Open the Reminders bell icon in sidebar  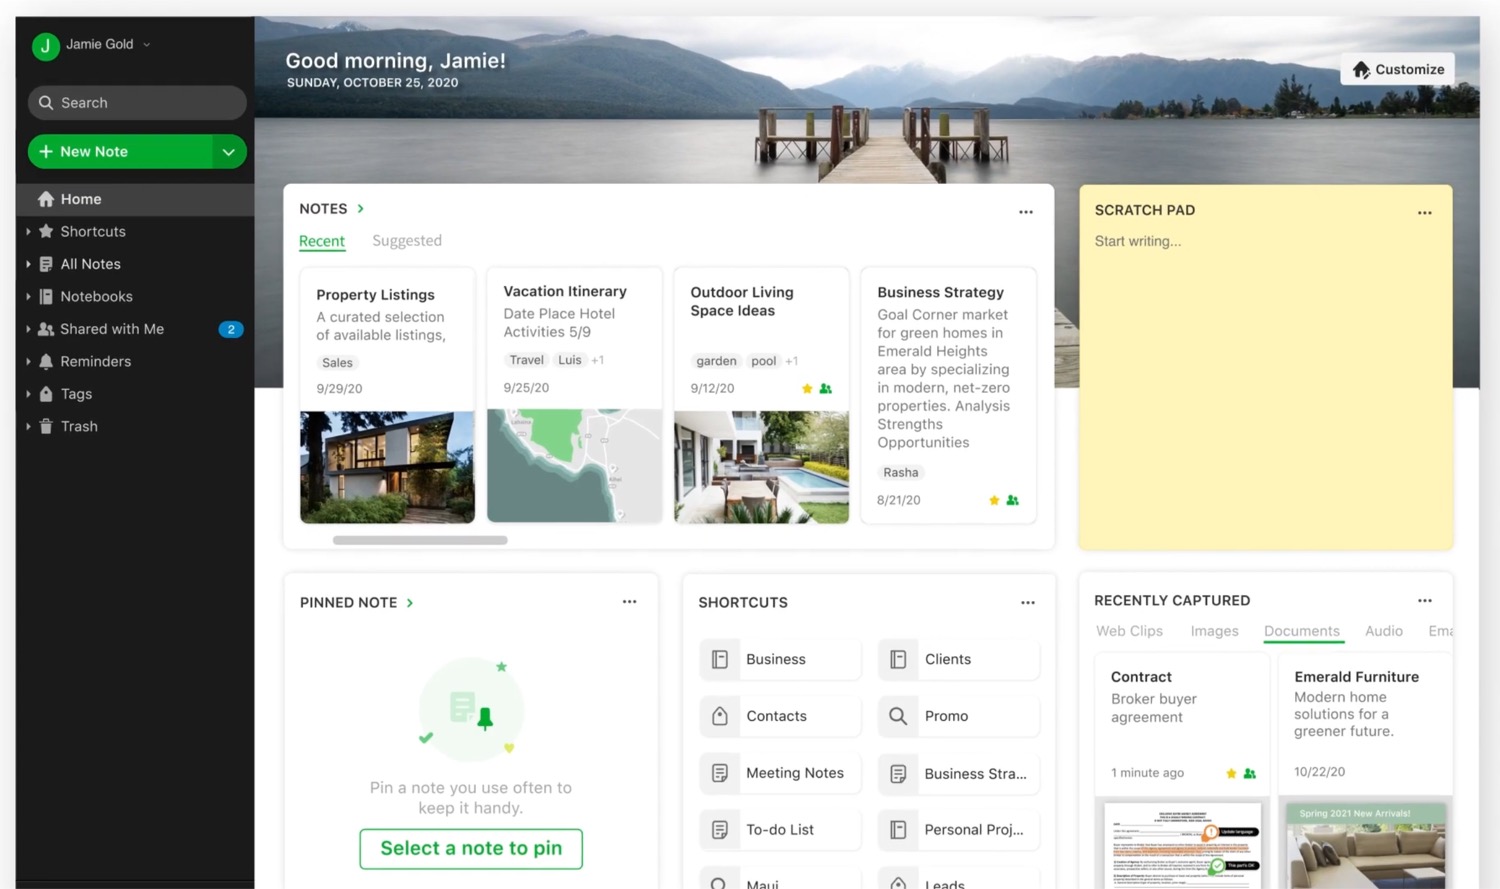coord(46,362)
